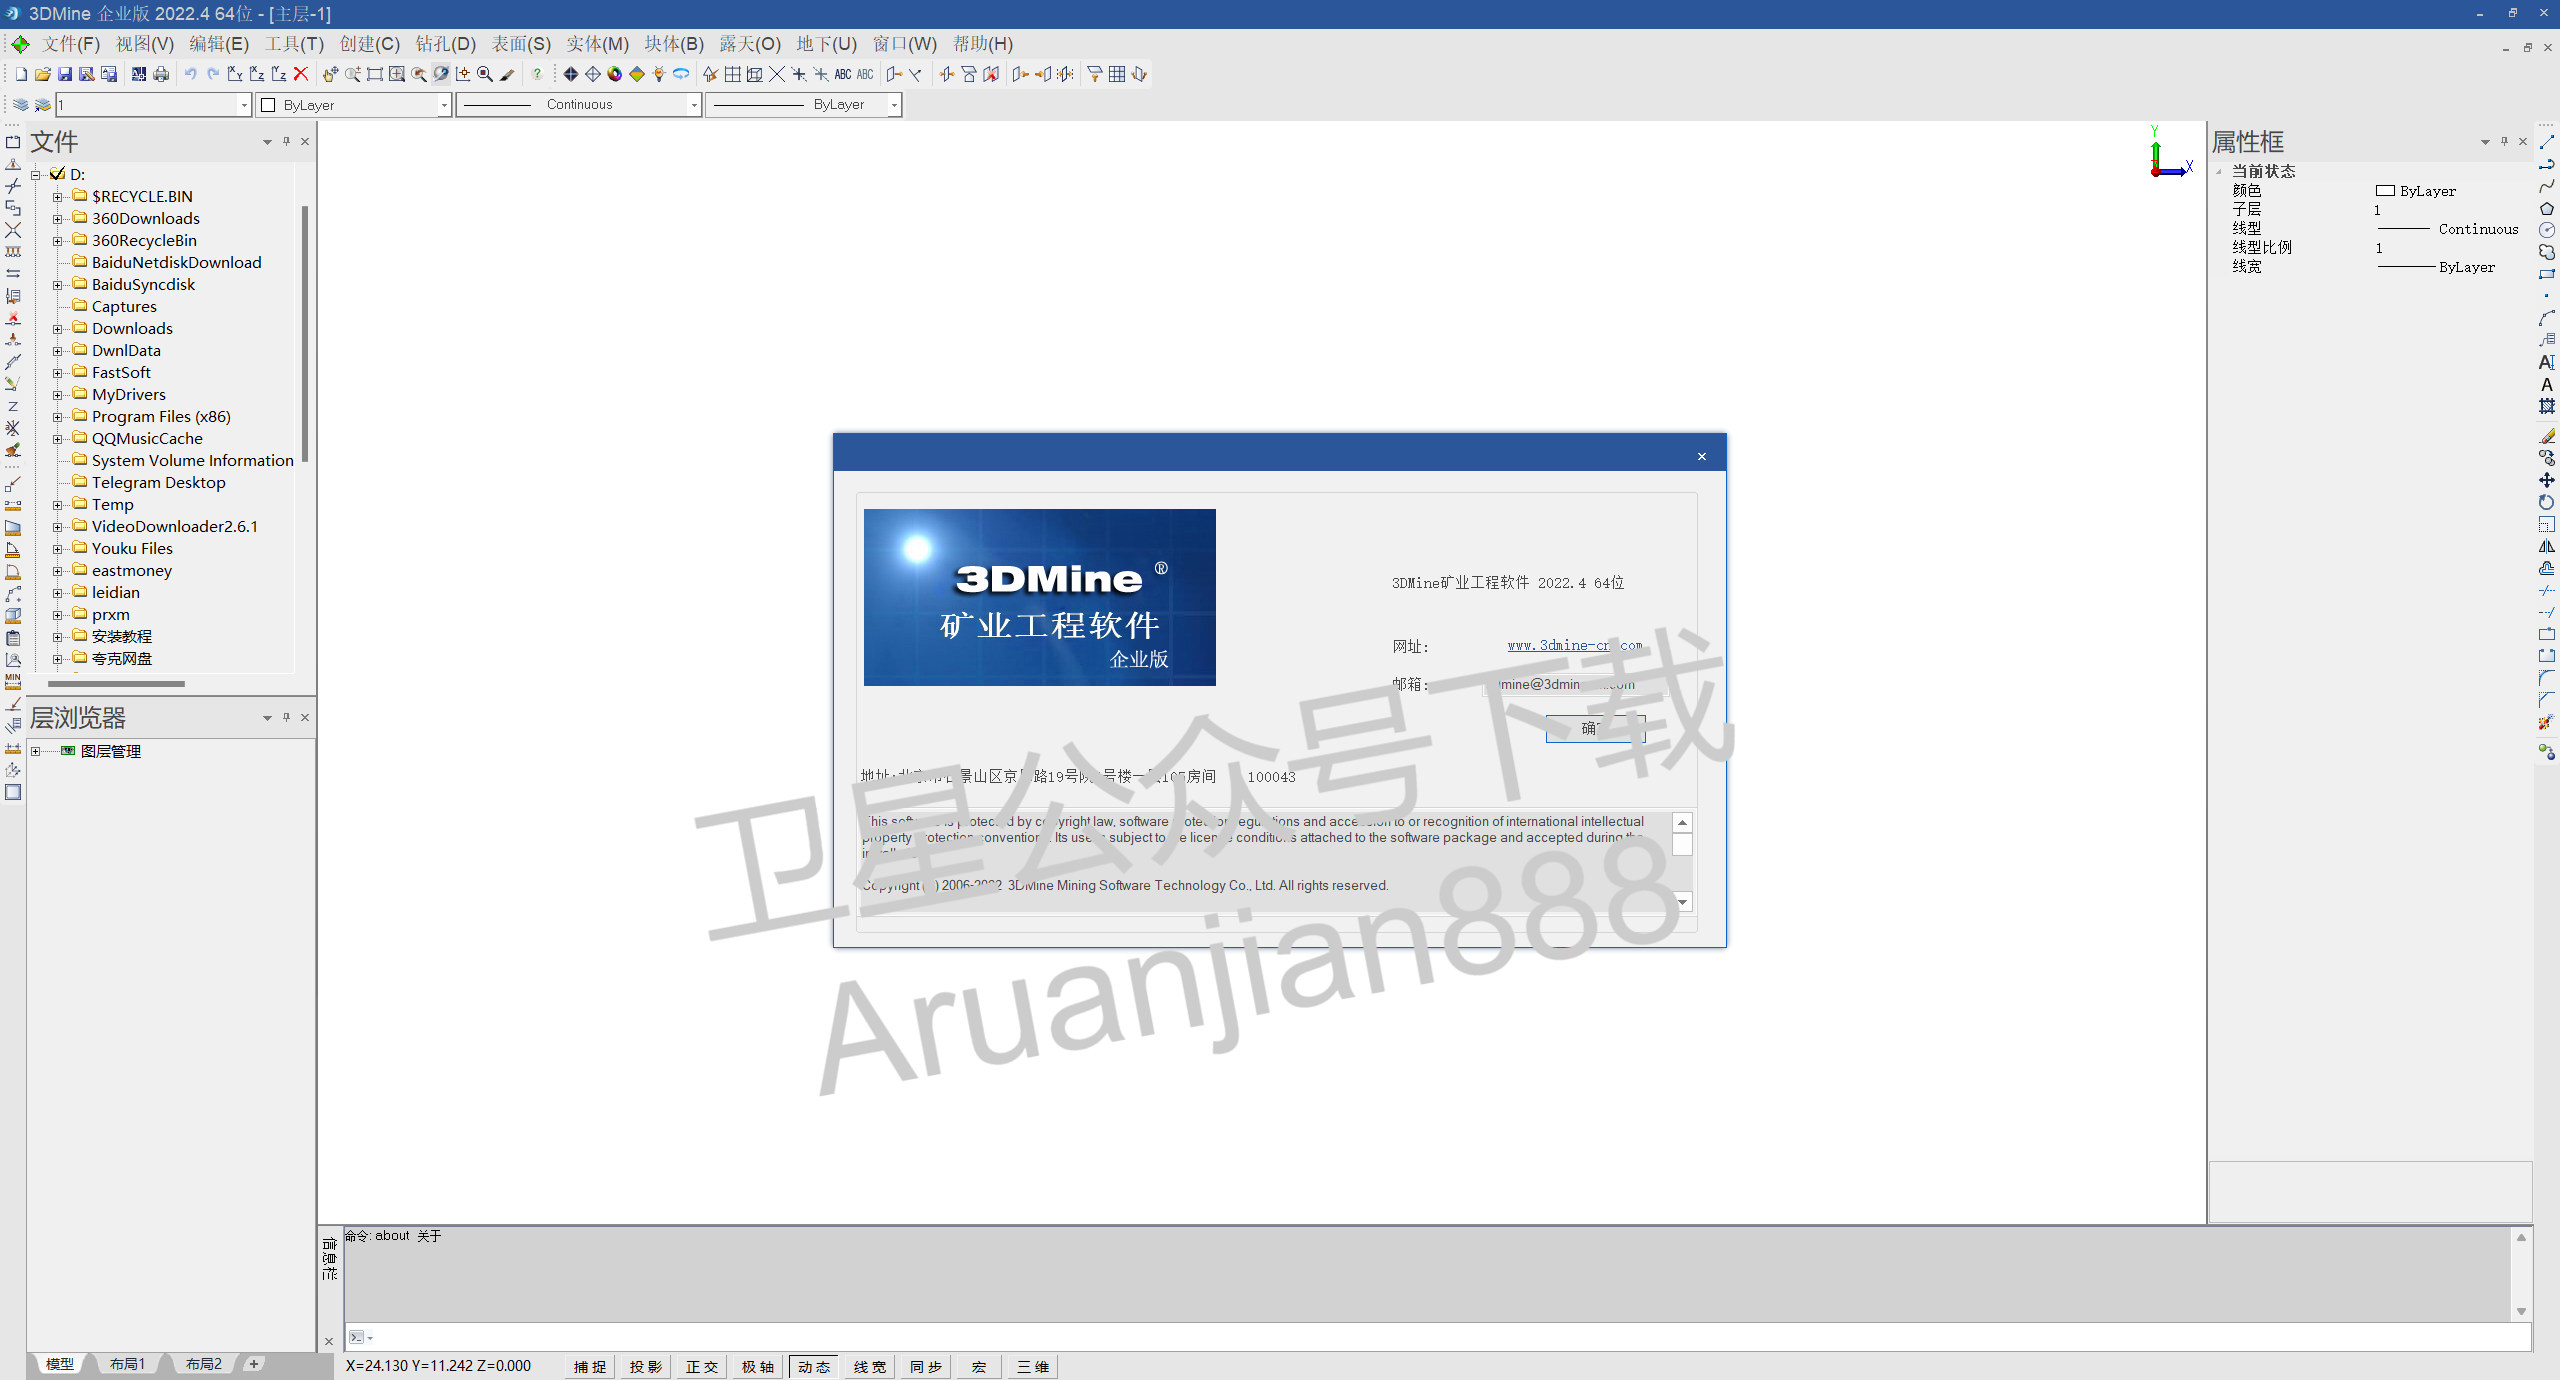This screenshot has height=1380, width=2560.
Task: Open the 文件(F) menu
Action: [x=71, y=44]
